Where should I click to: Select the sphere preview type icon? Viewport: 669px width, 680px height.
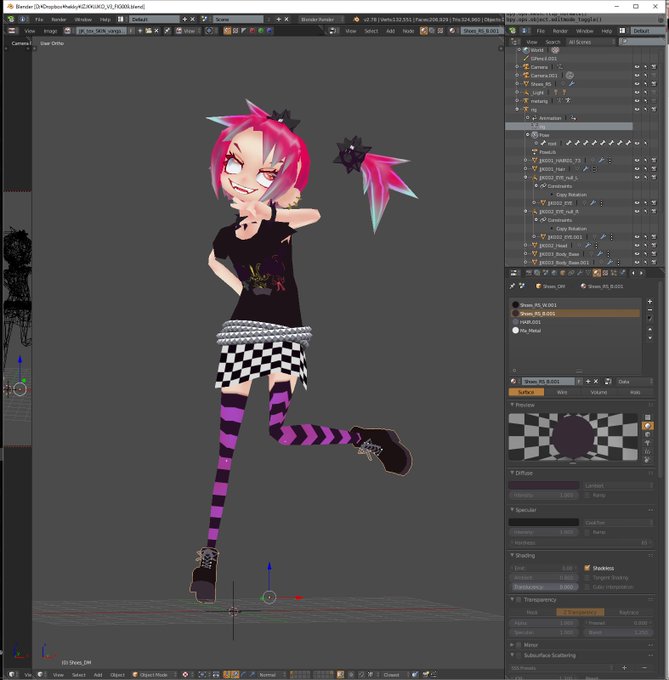click(x=647, y=426)
